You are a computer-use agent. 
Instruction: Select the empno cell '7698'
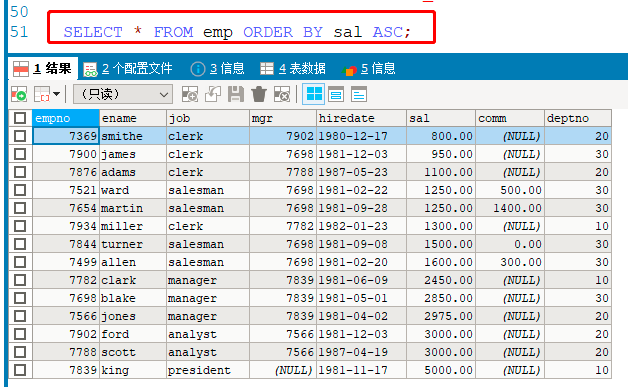[66, 298]
